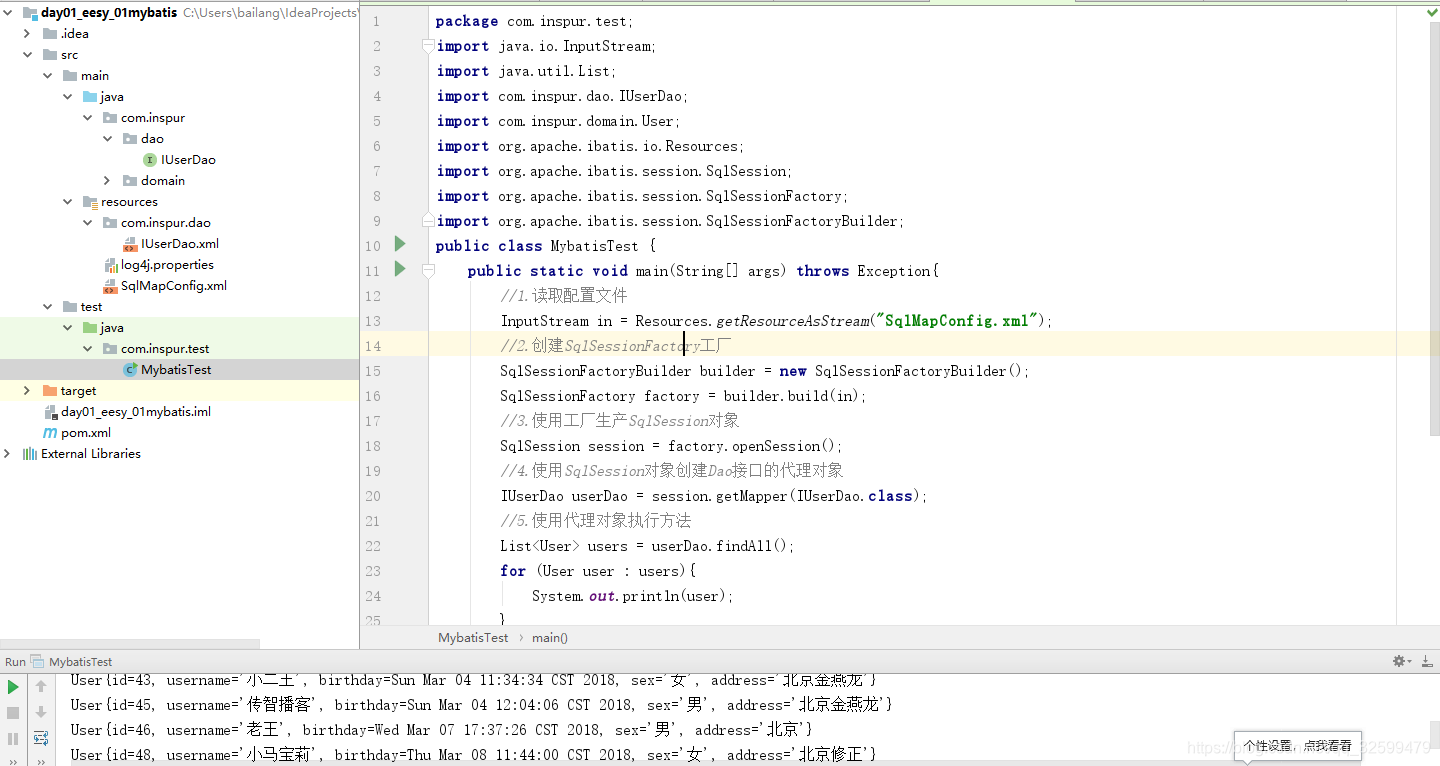Collapse the src folder
1440x766 pixels.
click(27, 55)
